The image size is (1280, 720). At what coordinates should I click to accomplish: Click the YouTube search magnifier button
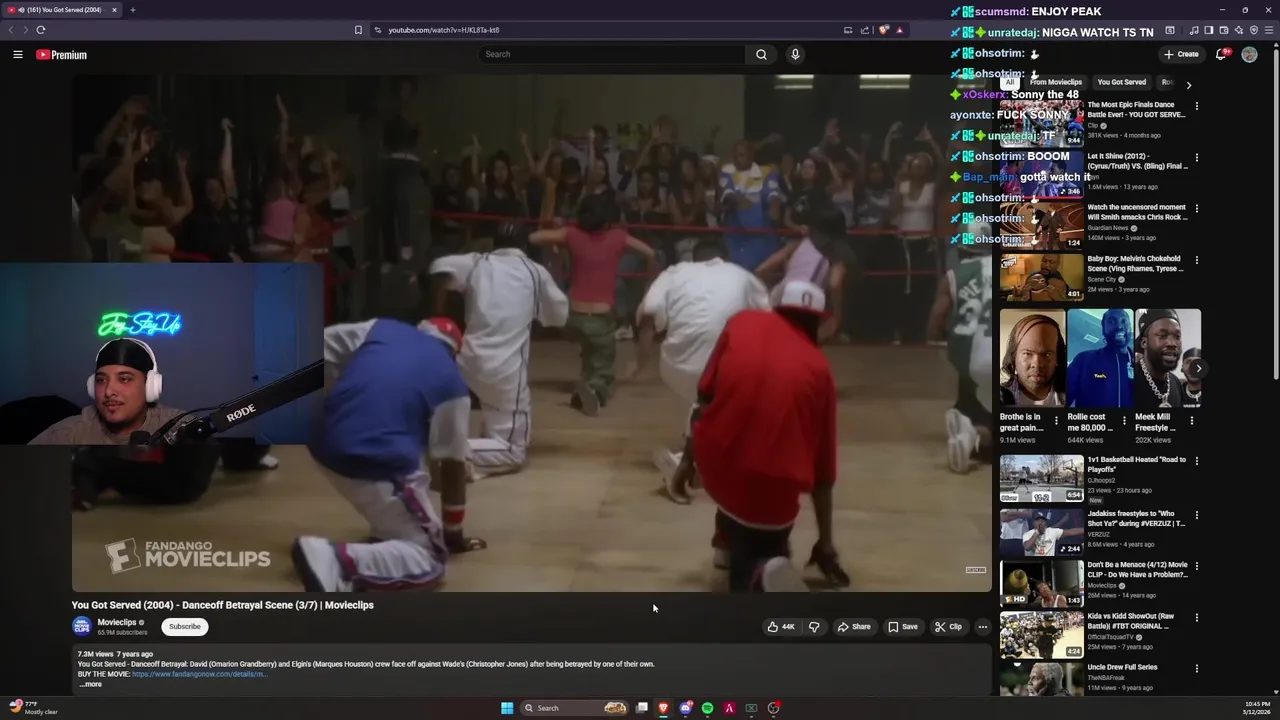click(x=761, y=54)
